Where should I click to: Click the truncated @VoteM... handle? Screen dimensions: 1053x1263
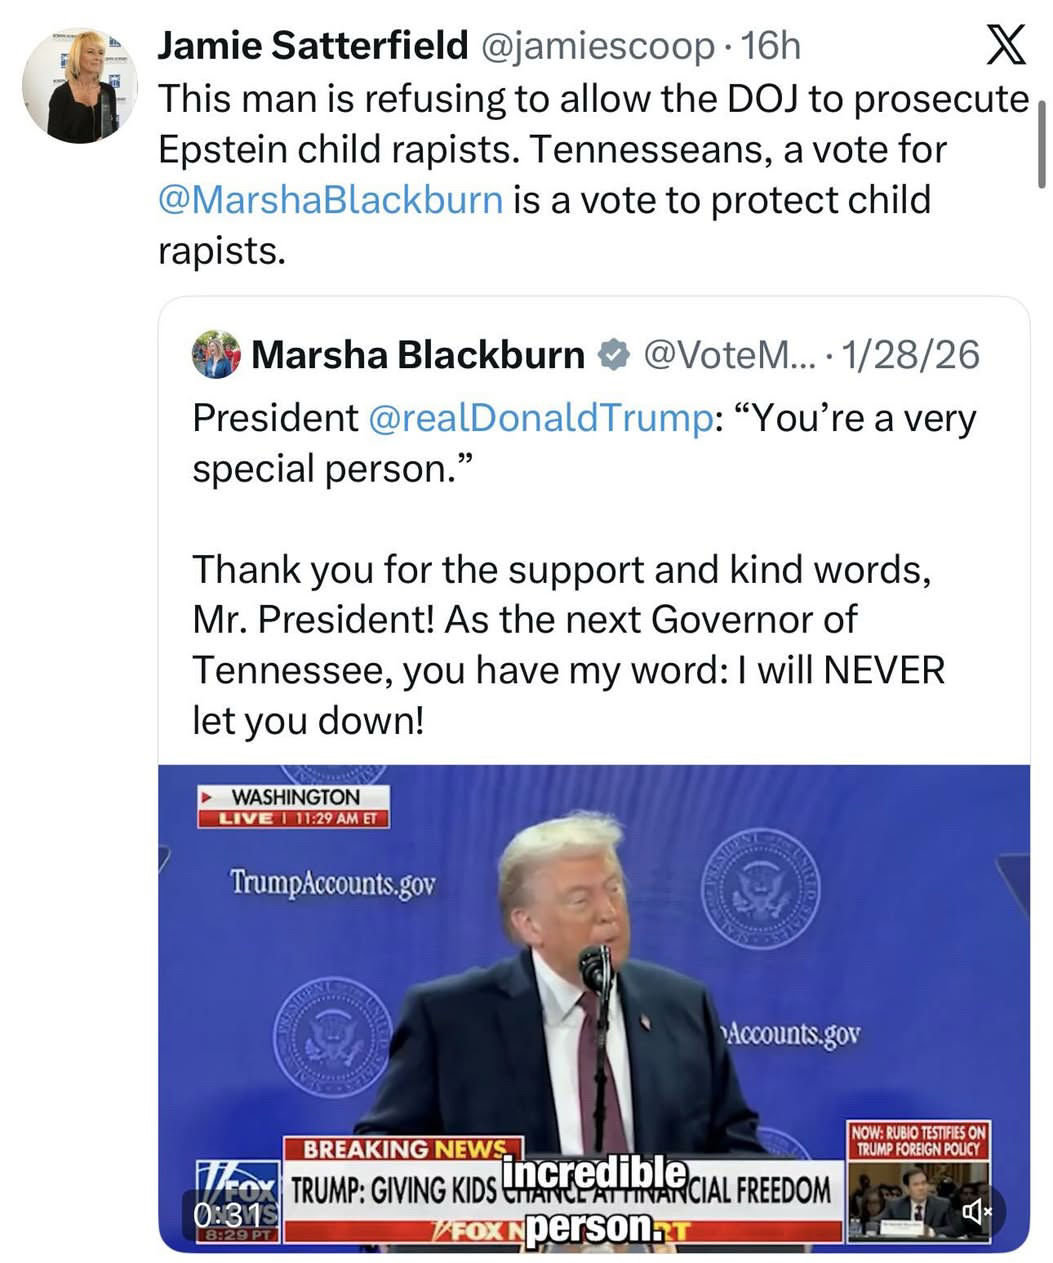pyautogui.click(x=732, y=355)
